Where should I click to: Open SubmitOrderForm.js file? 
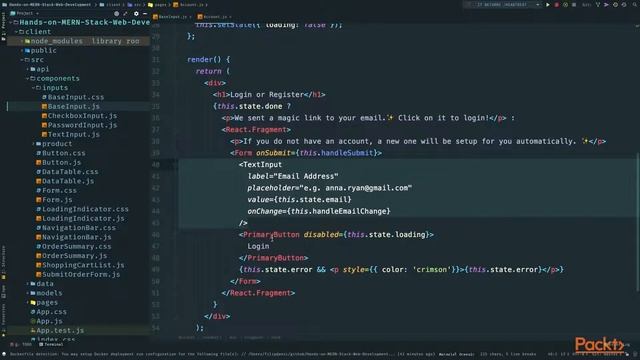(78, 275)
